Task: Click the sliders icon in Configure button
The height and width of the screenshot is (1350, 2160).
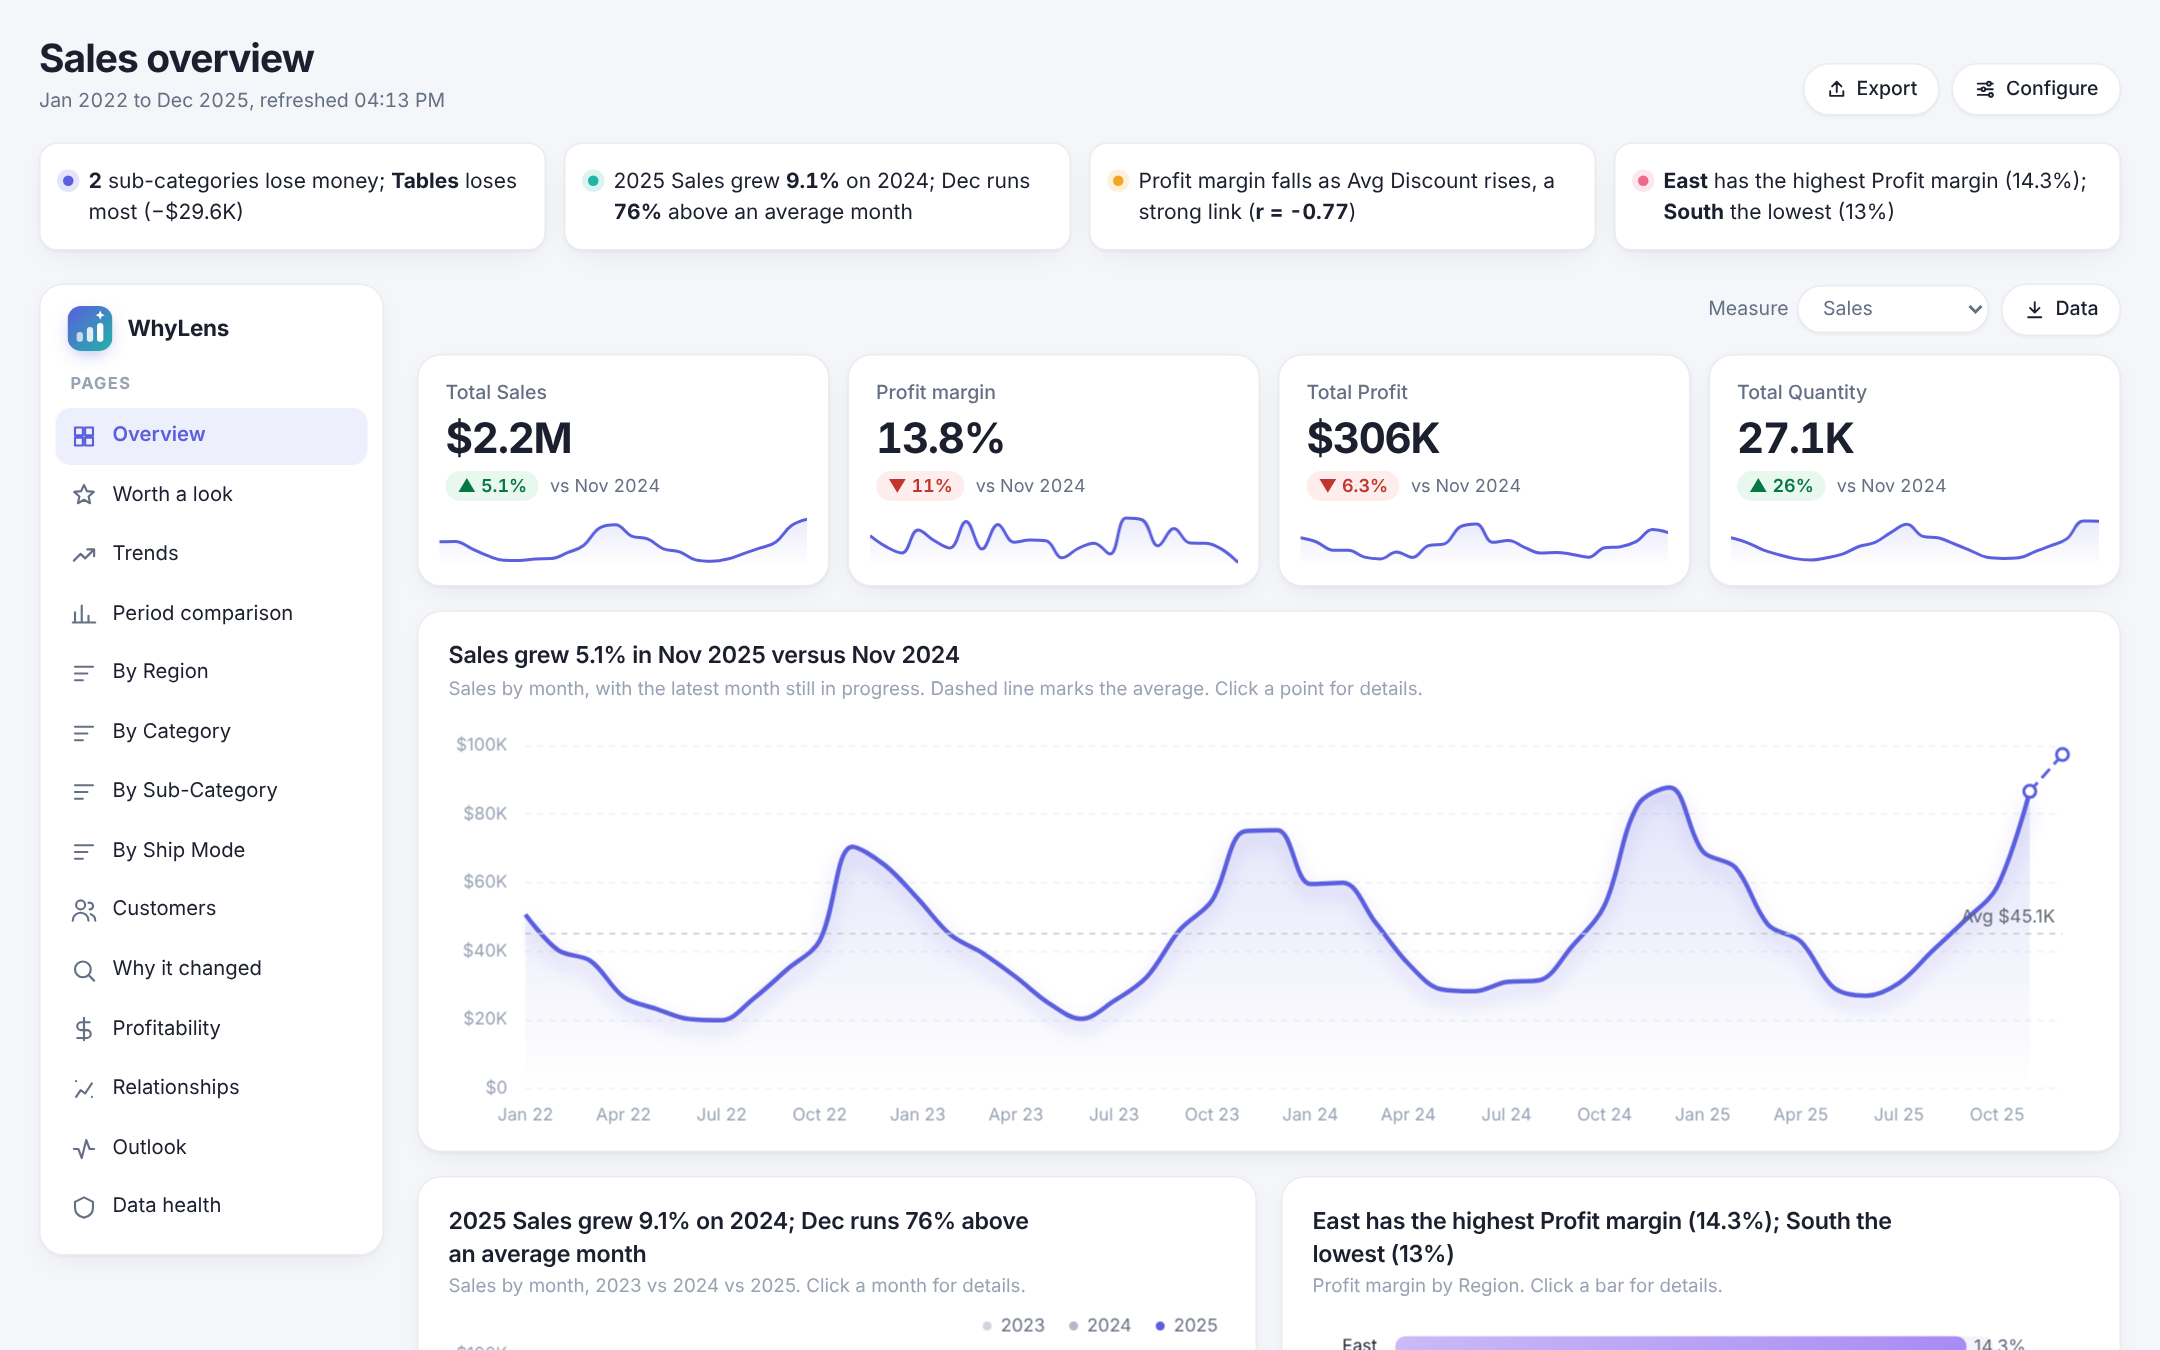Action: [x=1985, y=89]
